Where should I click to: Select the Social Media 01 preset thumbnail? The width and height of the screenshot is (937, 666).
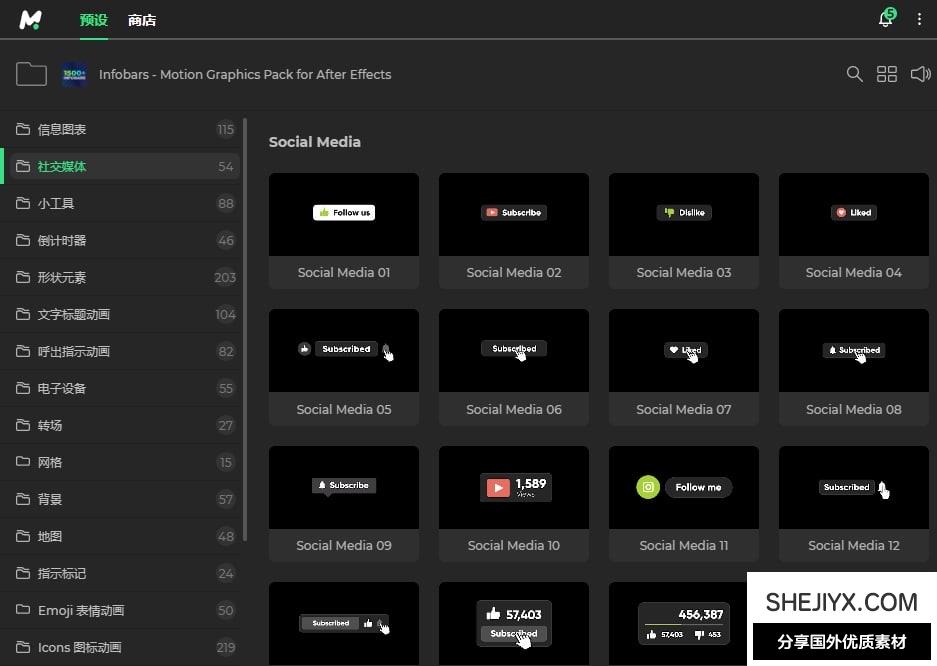[x=344, y=214]
